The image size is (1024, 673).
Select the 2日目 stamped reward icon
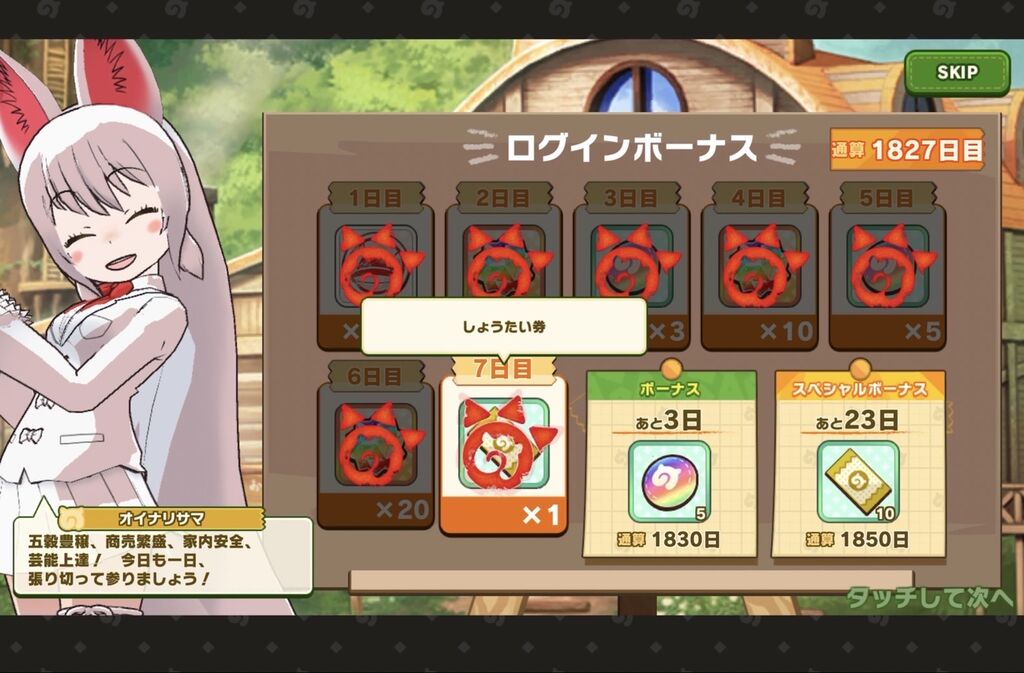[504, 266]
